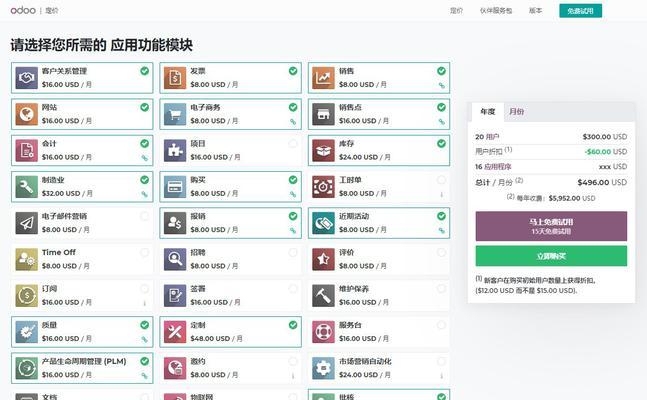The height and width of the screenshot is (400, 647).
Task: Click the 购买 credit card icon
Action: [x=175, y=187]
